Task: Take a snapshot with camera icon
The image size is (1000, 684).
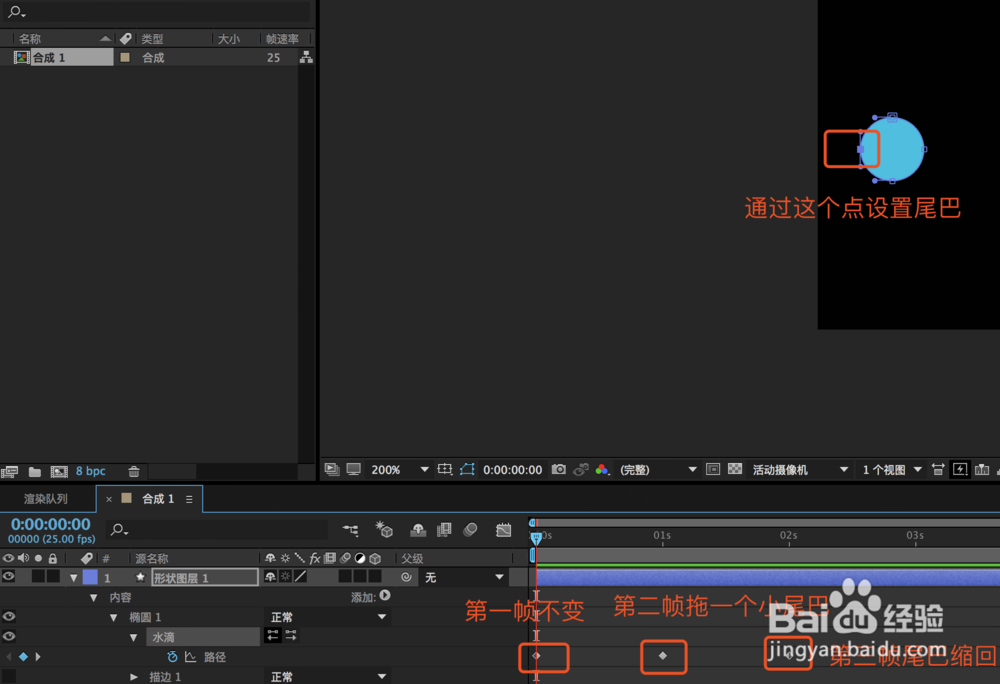Action: pyautogui.click(x=559, y=470)
